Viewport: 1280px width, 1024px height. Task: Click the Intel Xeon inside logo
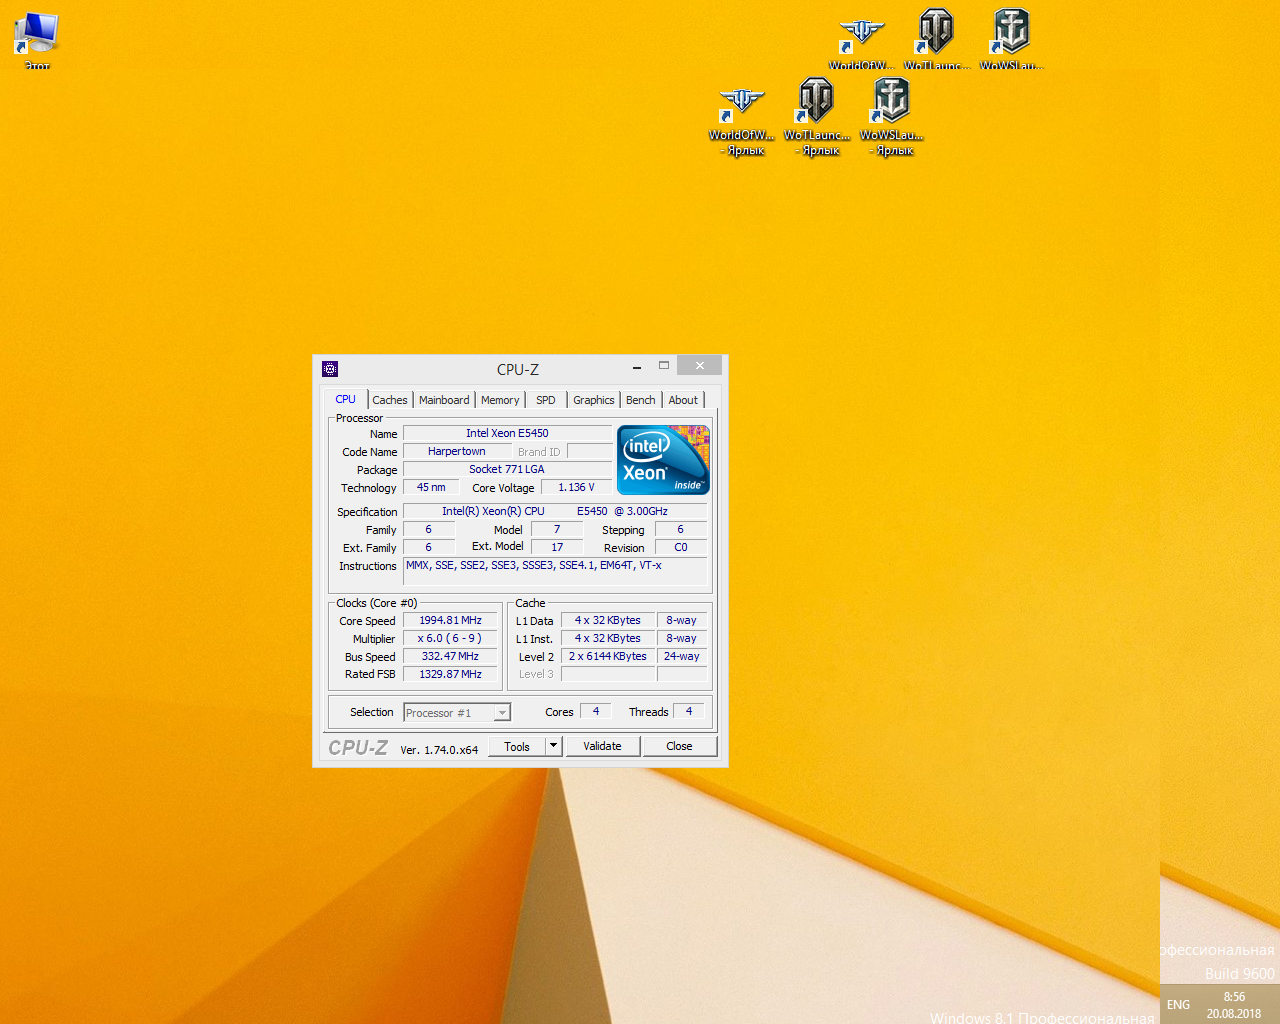tap(663, 459)
